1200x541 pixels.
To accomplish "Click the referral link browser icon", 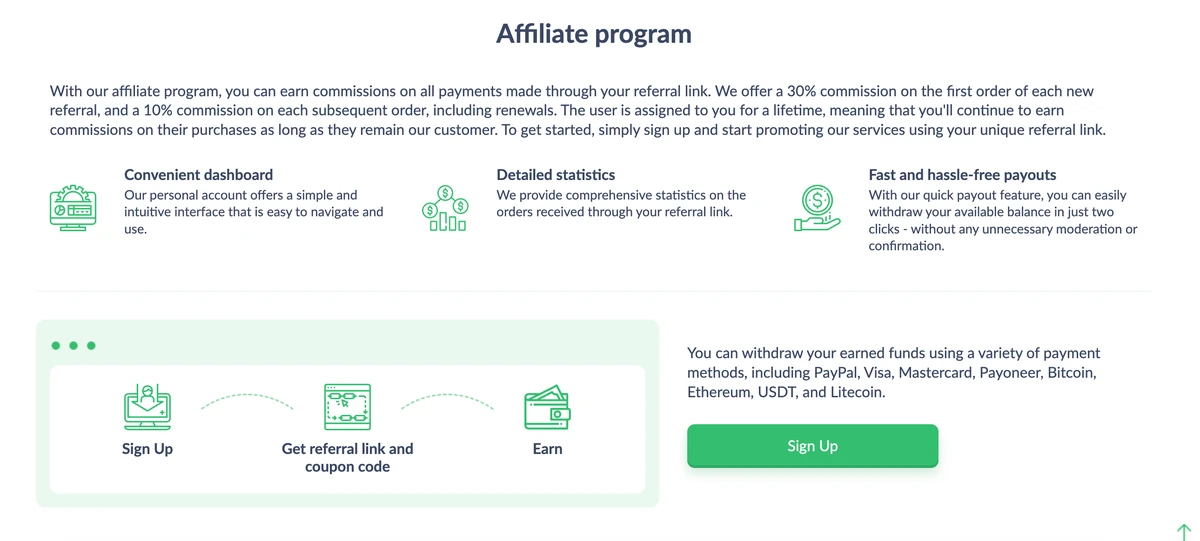I will tap(347, 407).
